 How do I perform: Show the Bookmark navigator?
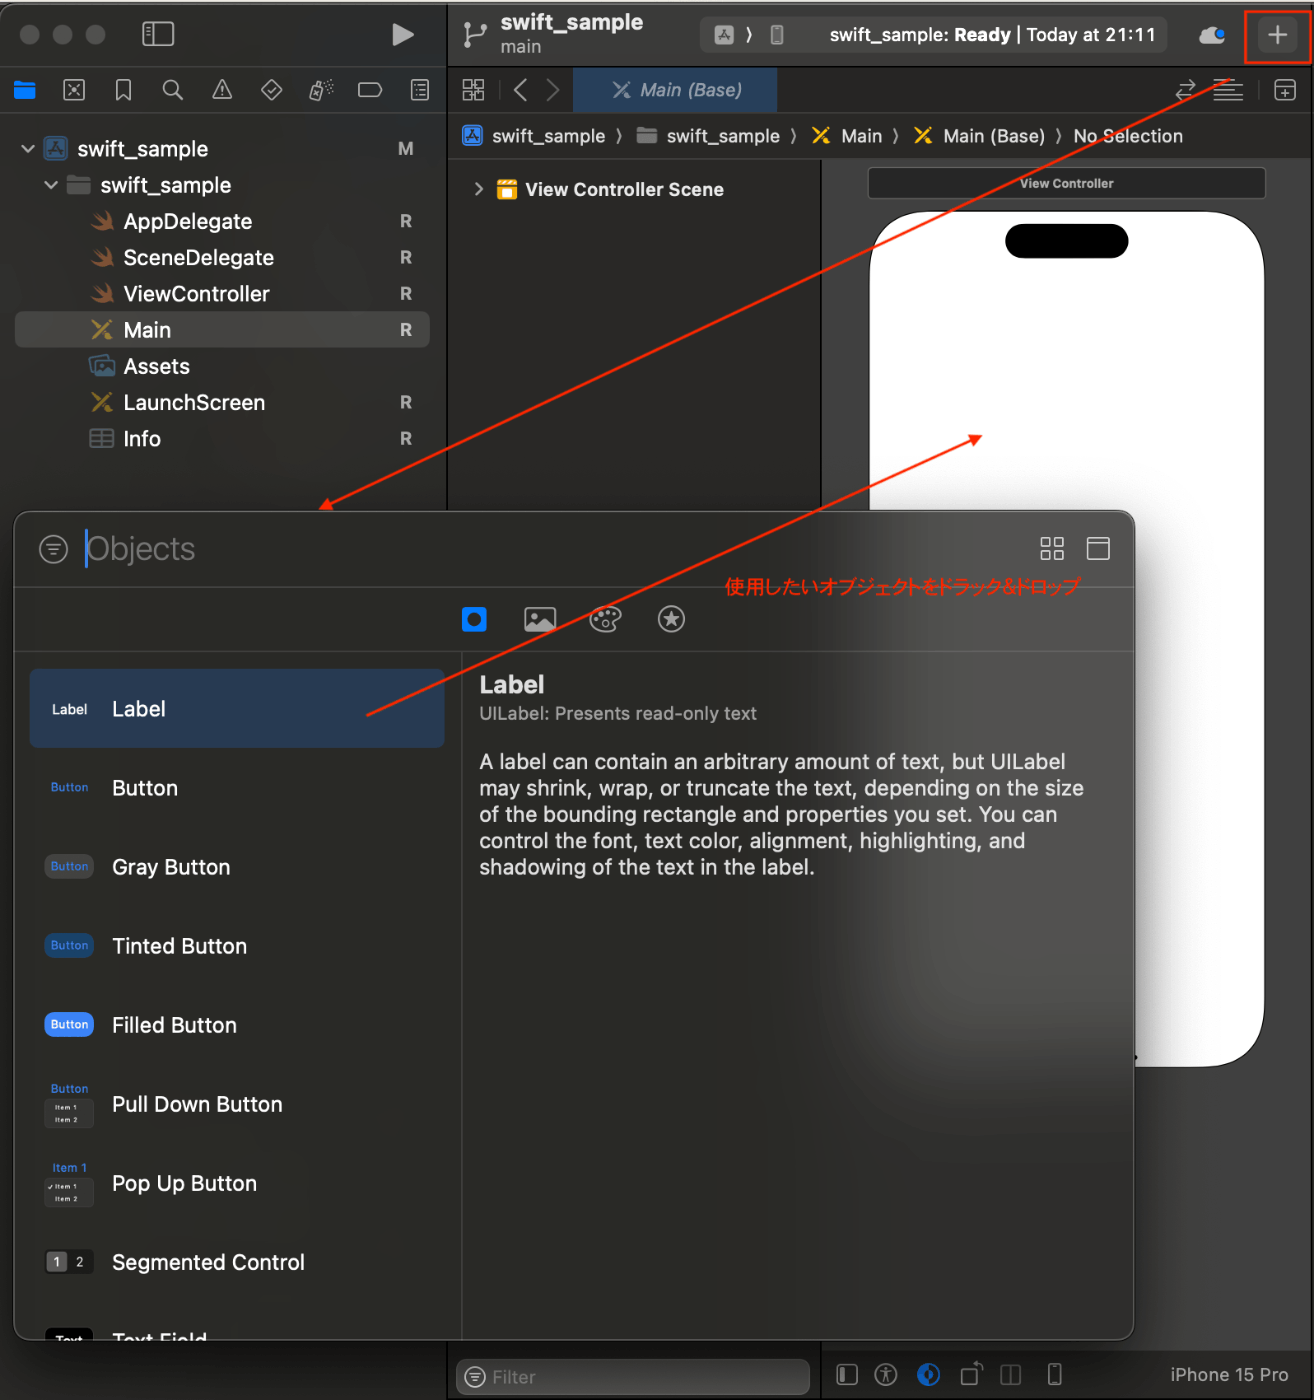[x=123, y=90]
